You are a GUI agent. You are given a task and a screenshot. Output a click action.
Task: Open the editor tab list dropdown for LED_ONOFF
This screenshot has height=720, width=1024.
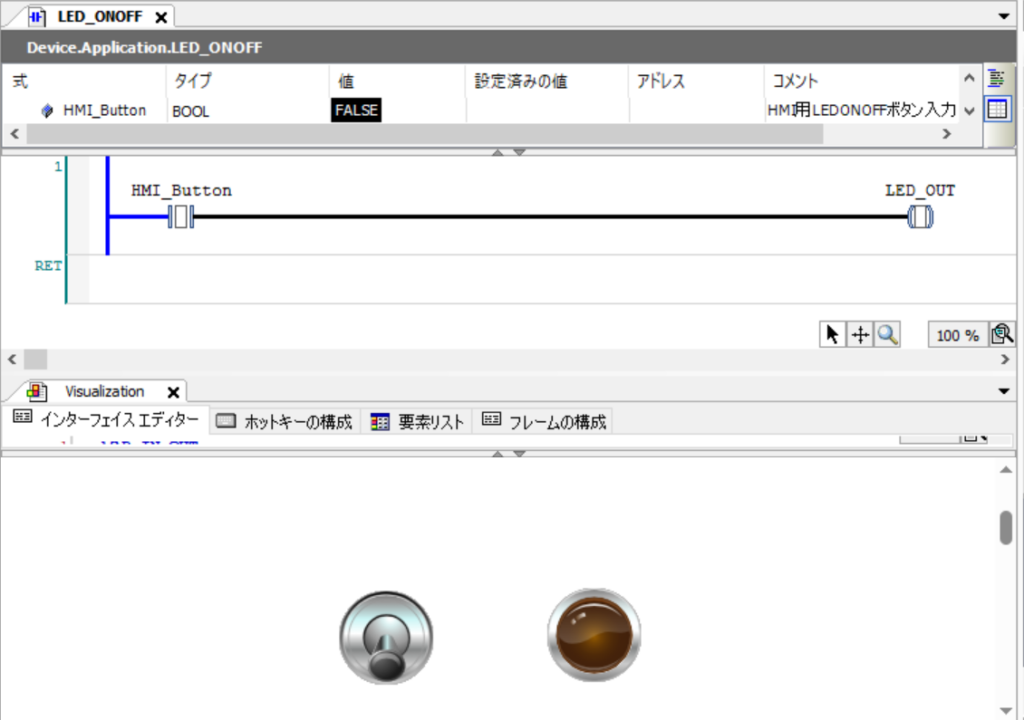1004,17
